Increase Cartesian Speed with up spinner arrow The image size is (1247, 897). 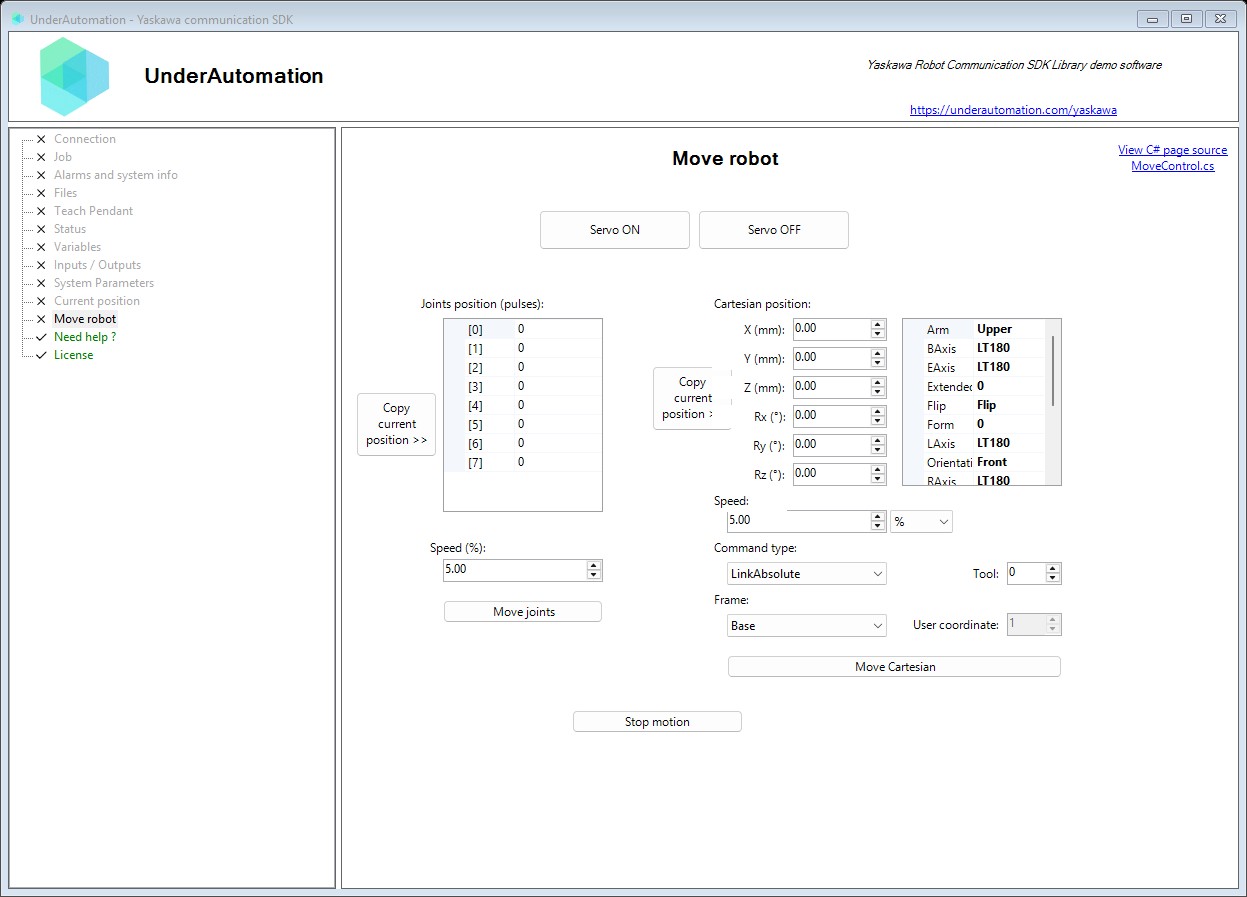878,516
